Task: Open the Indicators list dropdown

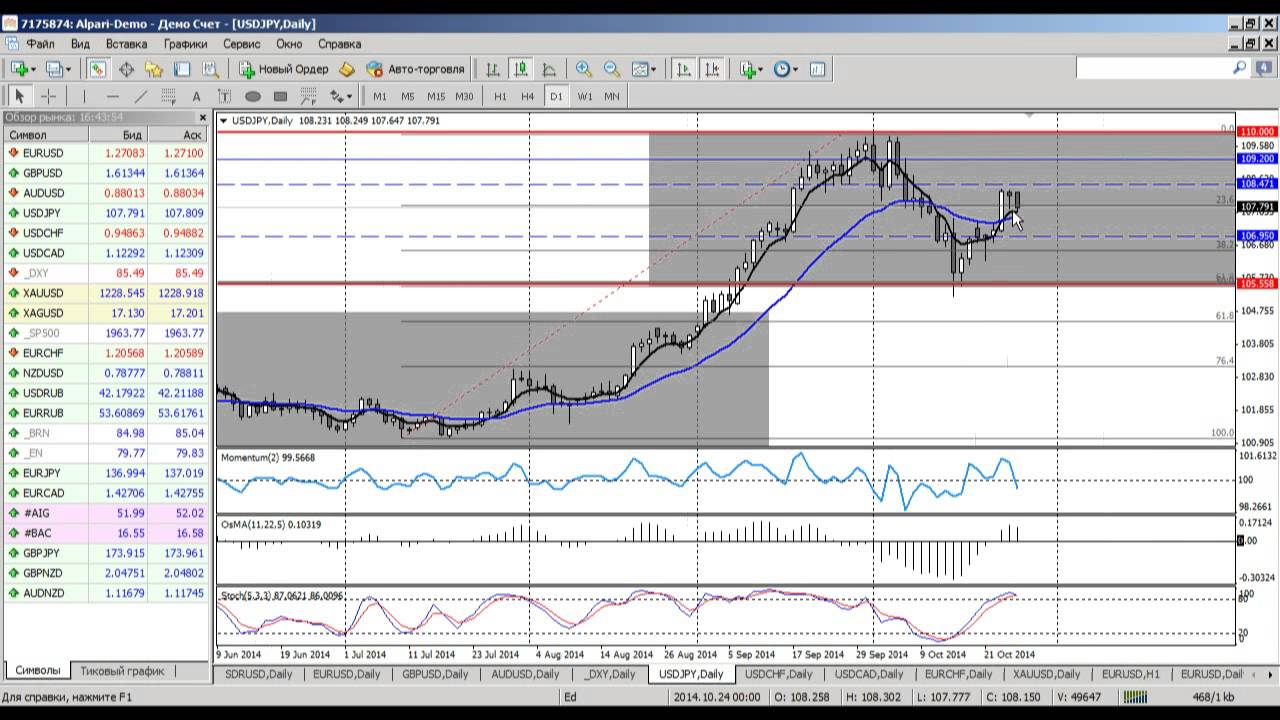Action: tap(751, 69)
